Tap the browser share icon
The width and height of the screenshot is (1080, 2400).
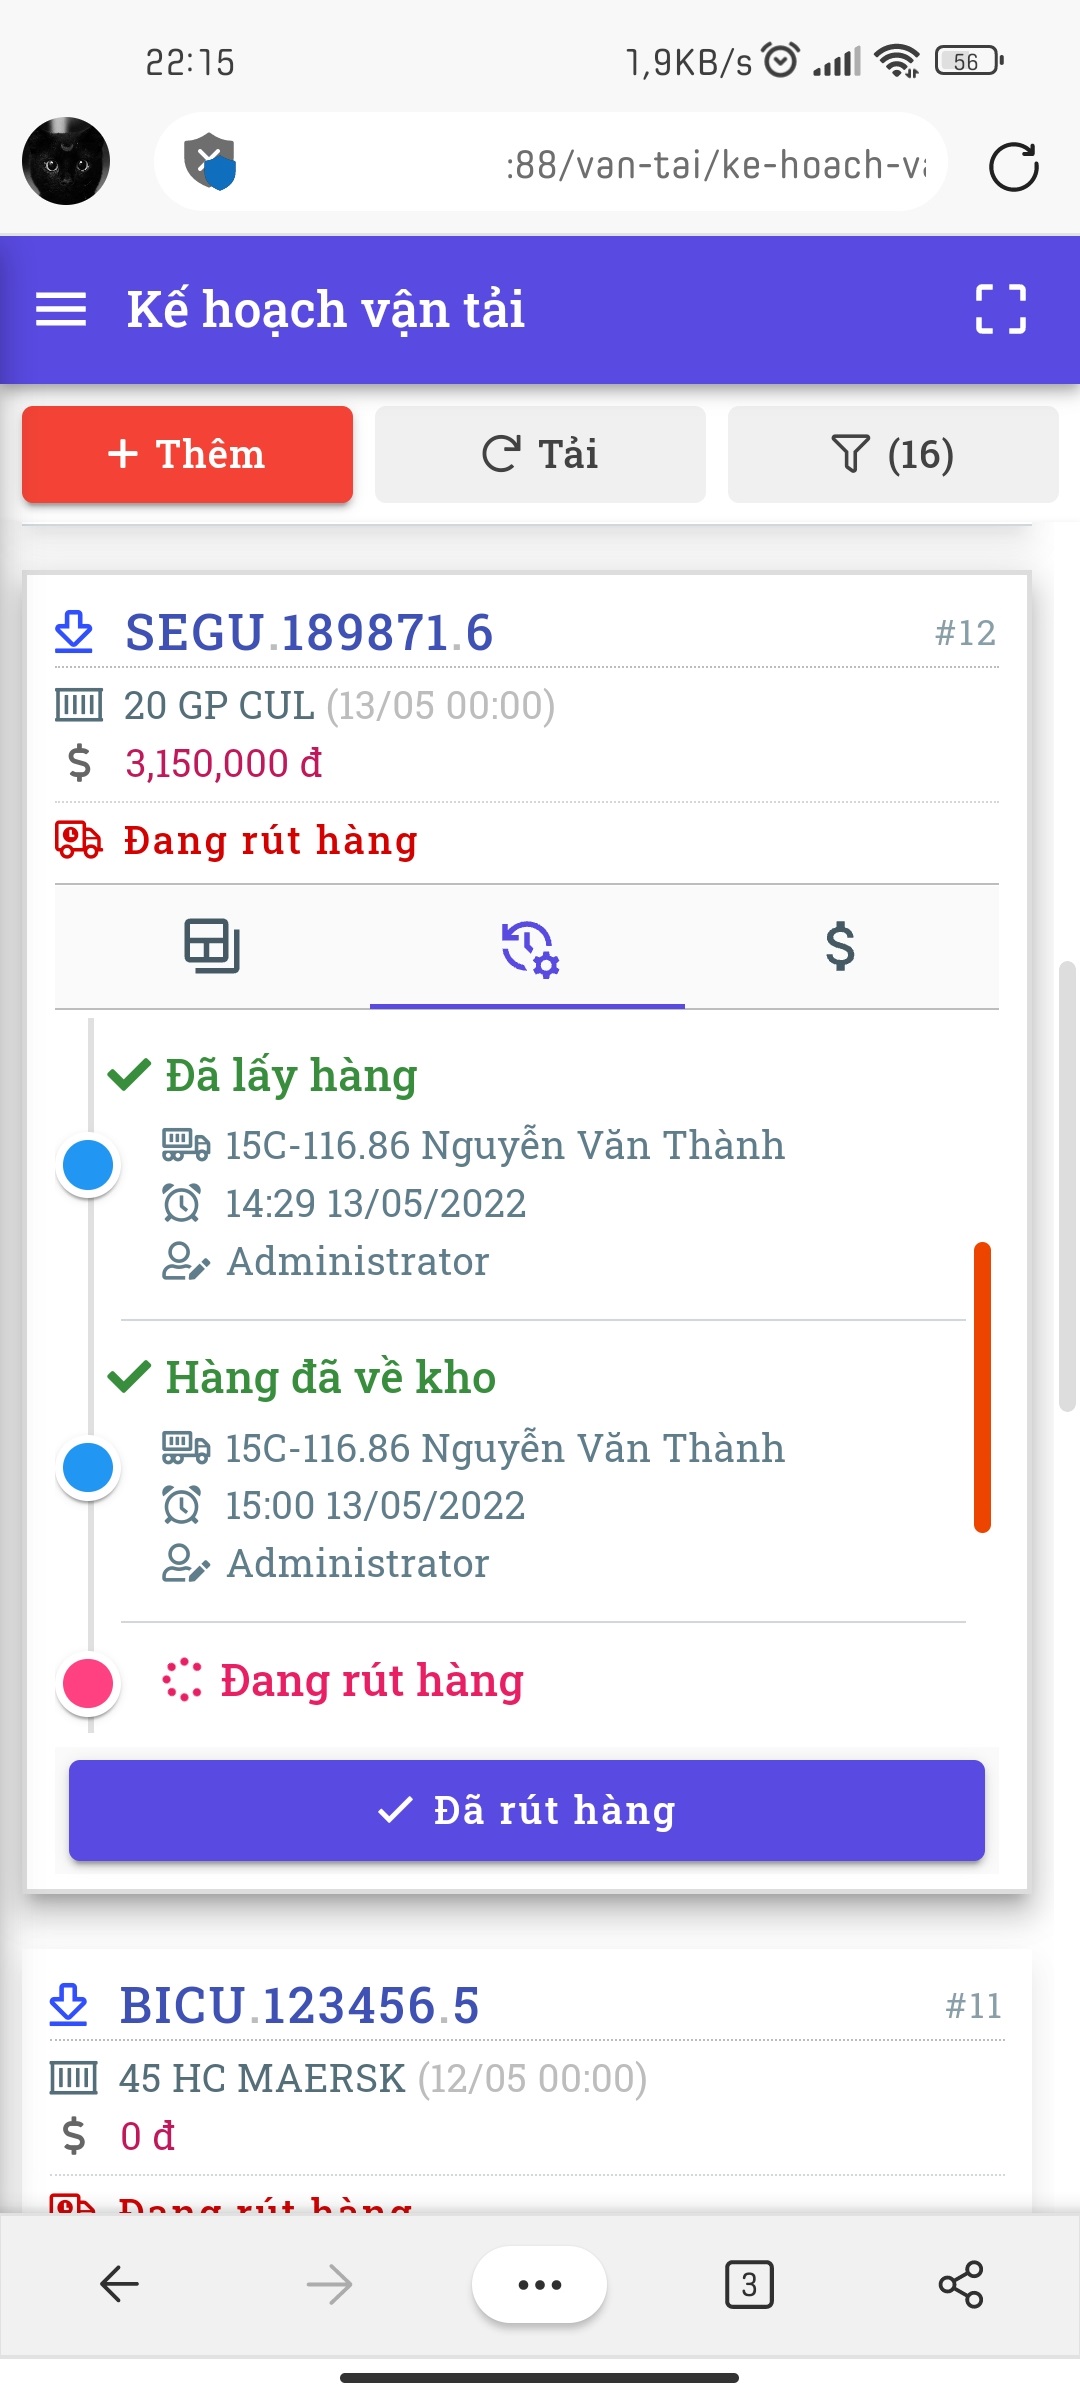click(x=960, y=2284)
